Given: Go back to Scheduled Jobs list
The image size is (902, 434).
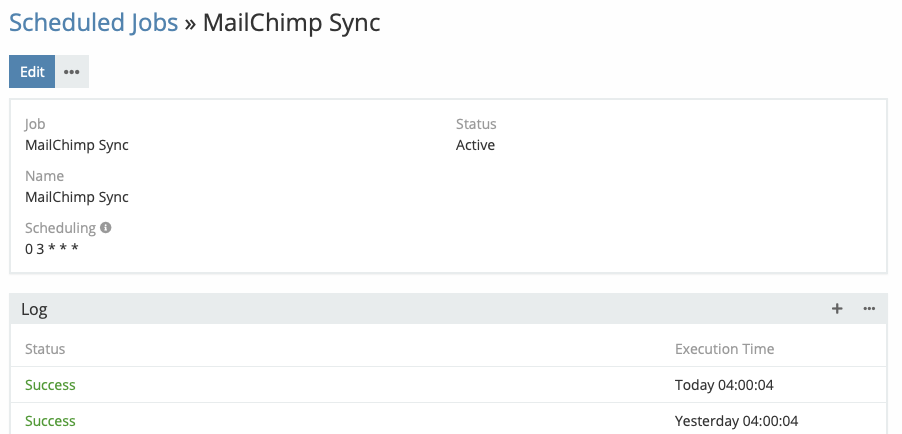Looking at the screenshot, I should coord(94,22).
